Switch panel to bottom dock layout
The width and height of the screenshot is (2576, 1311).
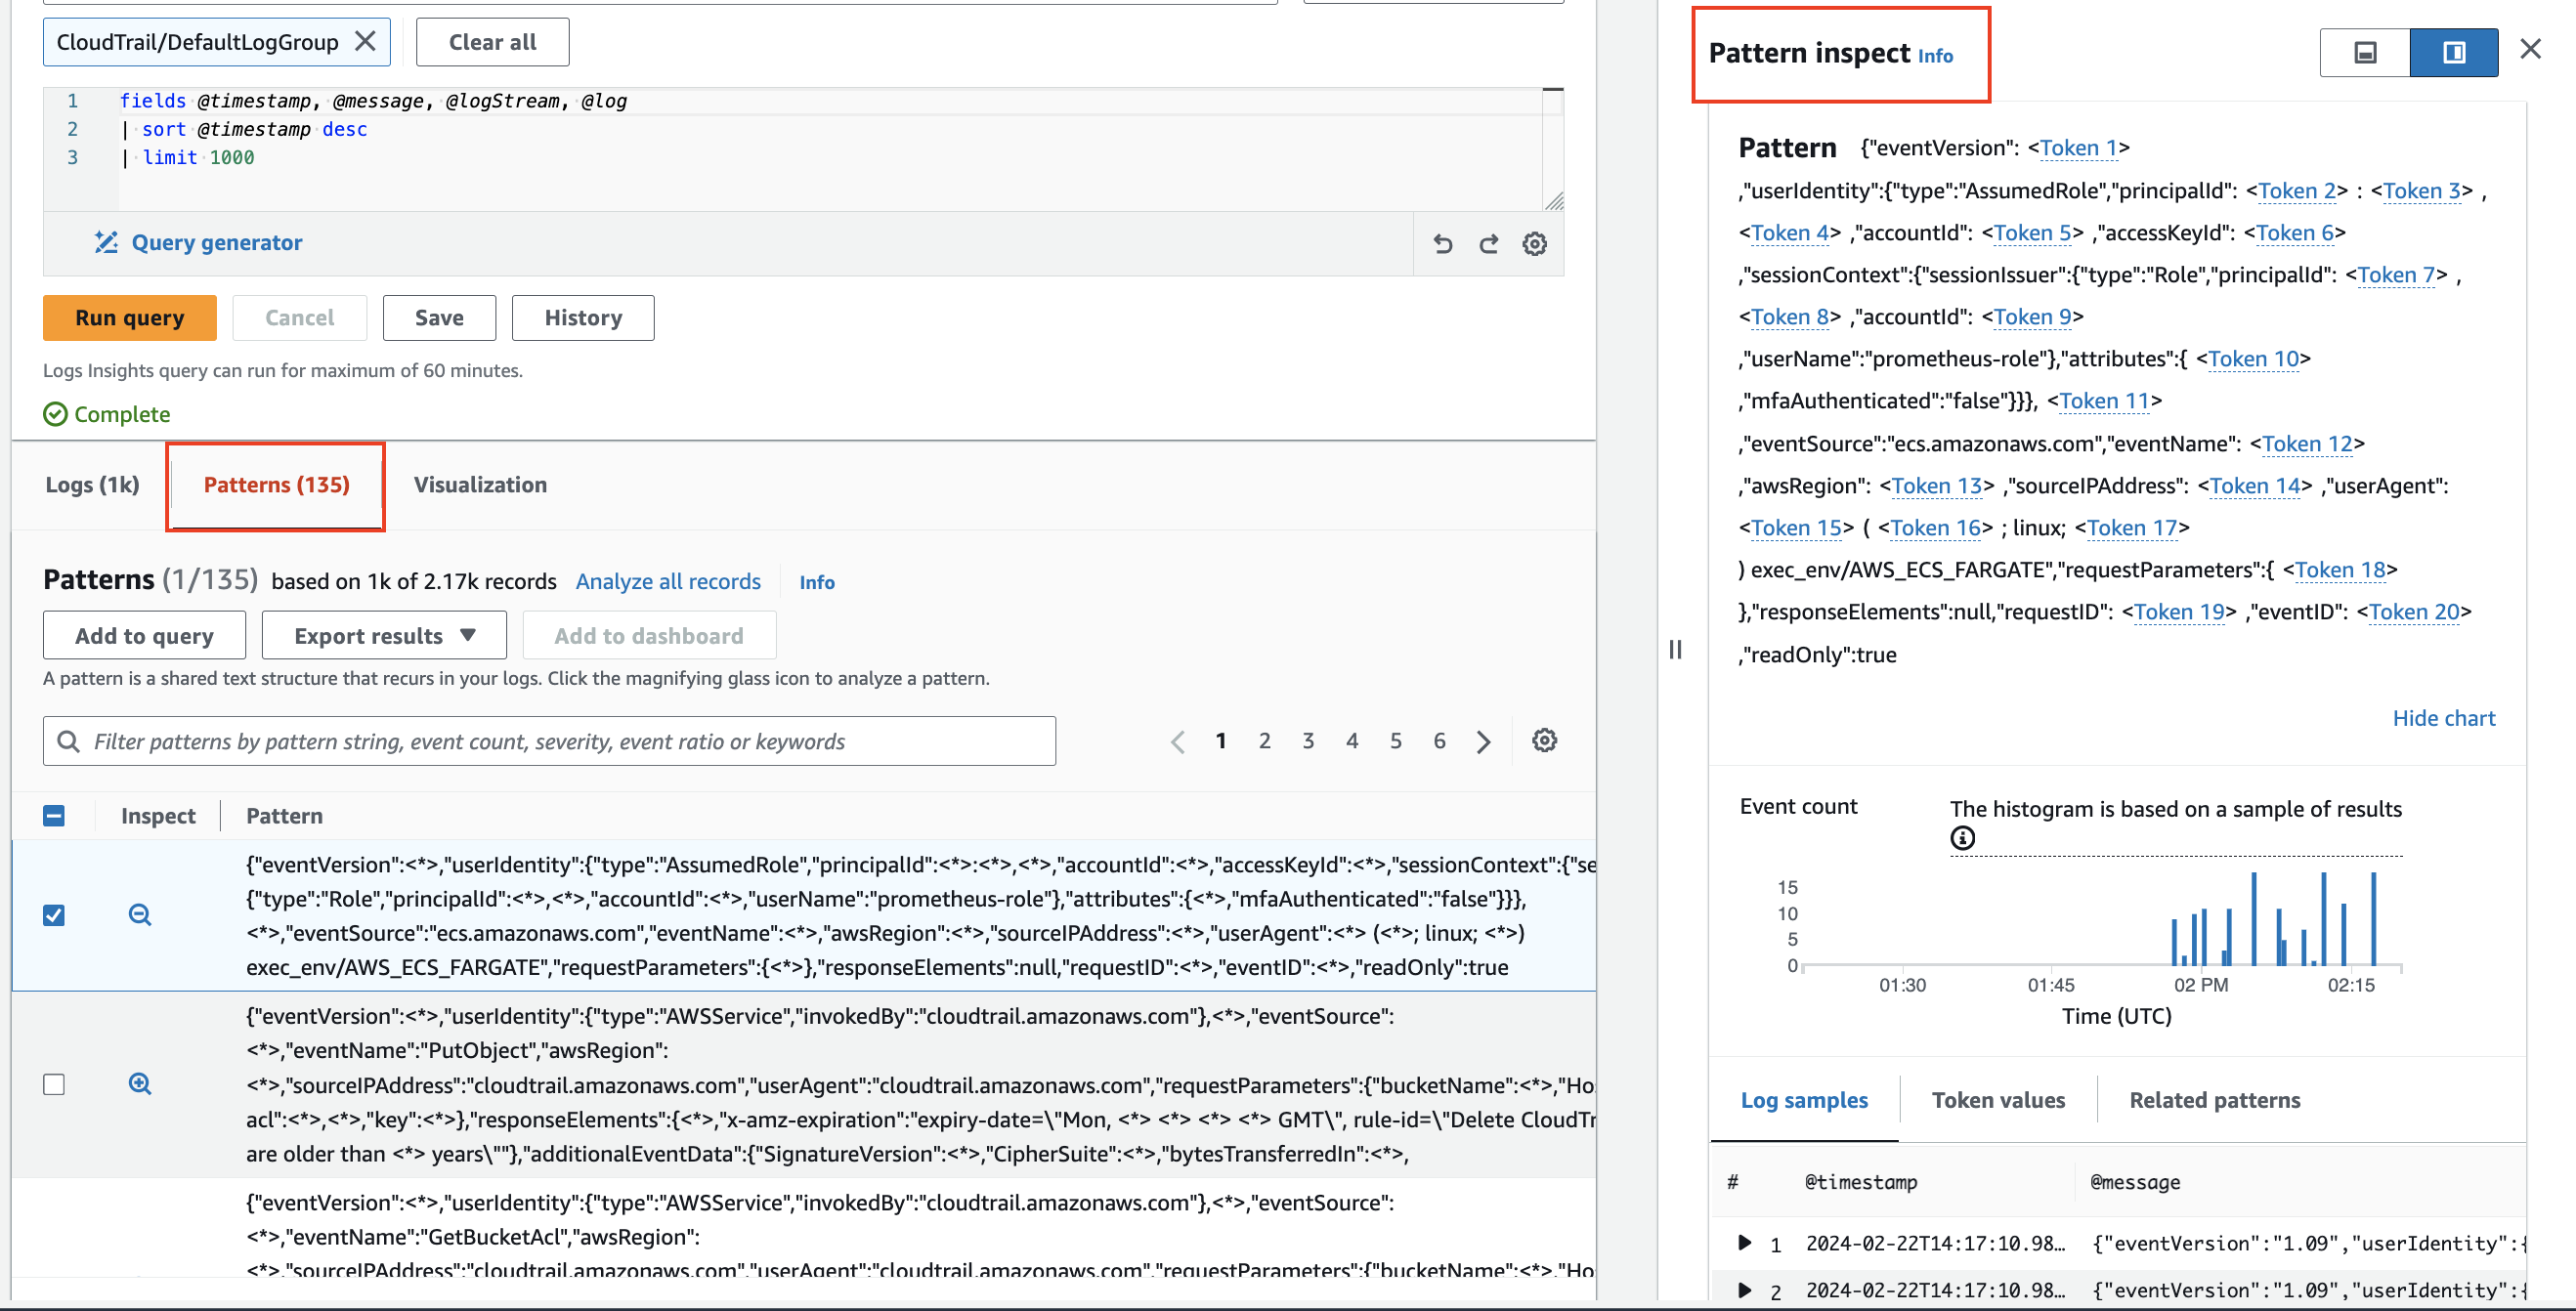(2365, 52)
